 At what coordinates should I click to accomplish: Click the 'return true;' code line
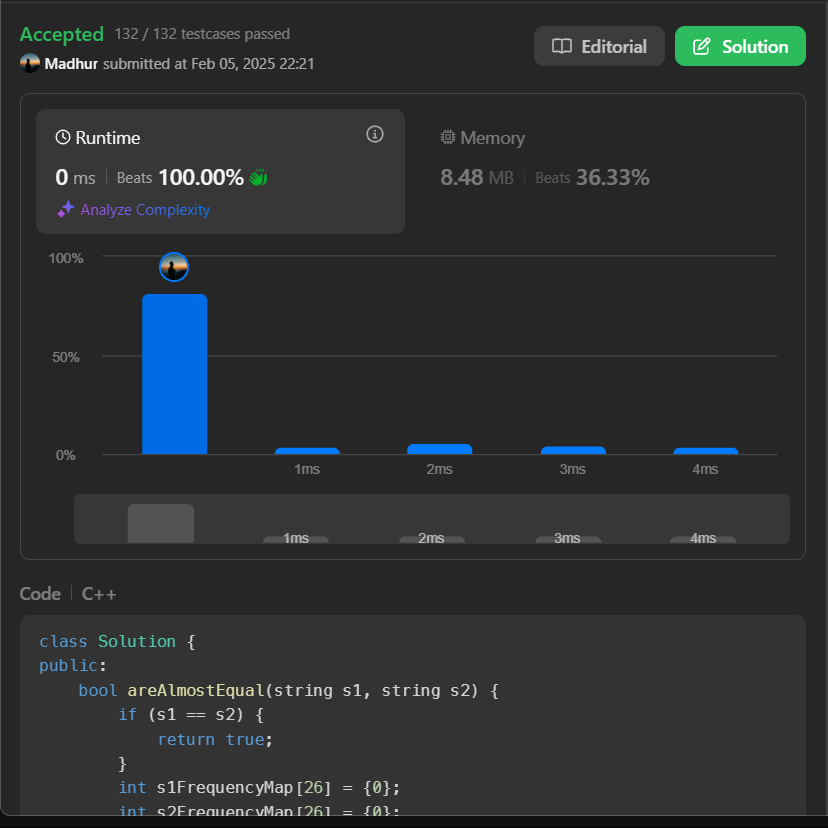[215, 739]
